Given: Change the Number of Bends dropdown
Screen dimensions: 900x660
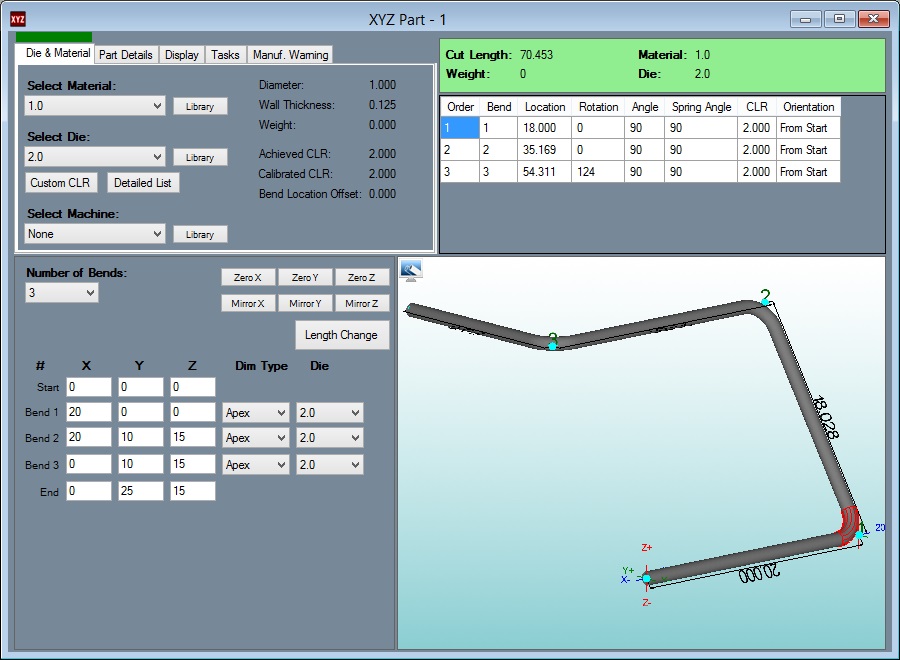Looking at the screenshot, I should click(62, 293).
